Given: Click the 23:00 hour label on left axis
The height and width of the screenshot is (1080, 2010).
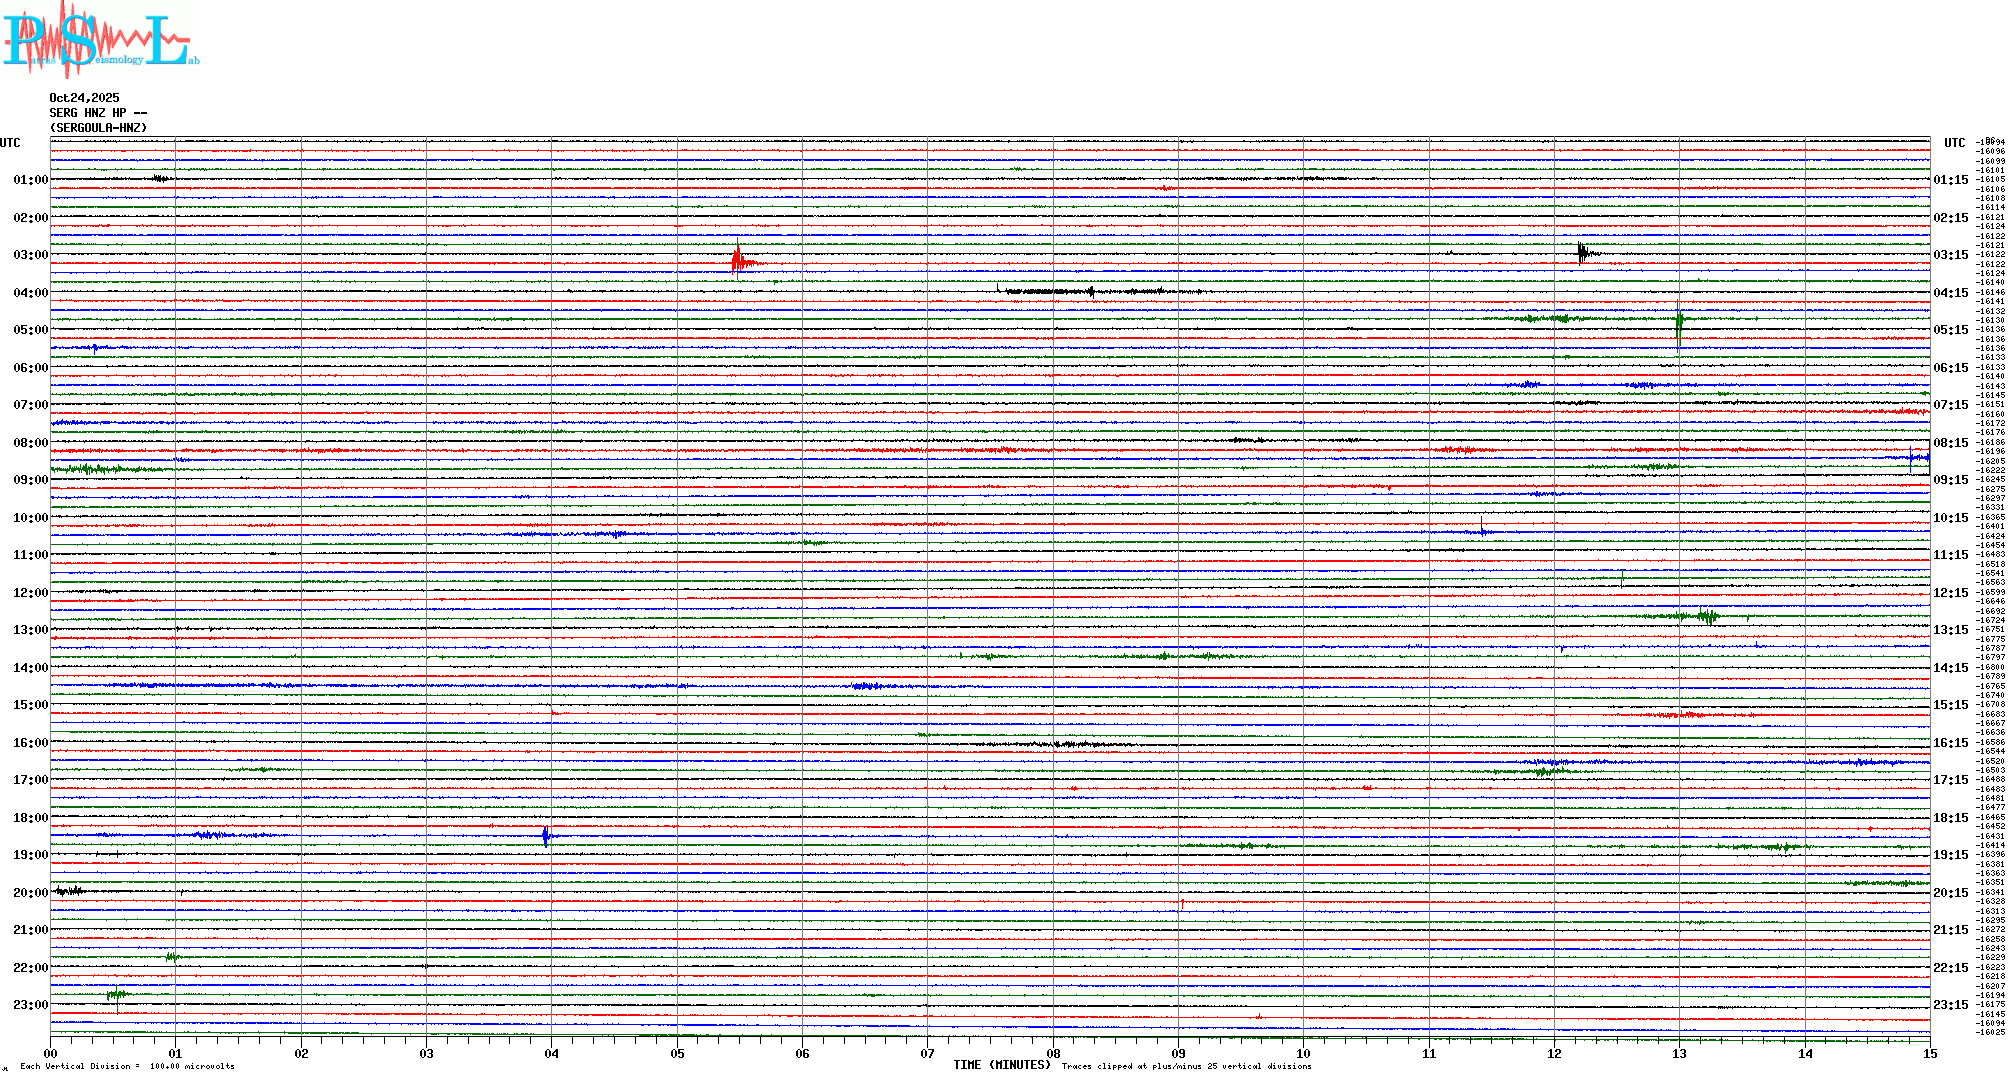Looking at the screenshot, I should click(x=30, y=1005).
